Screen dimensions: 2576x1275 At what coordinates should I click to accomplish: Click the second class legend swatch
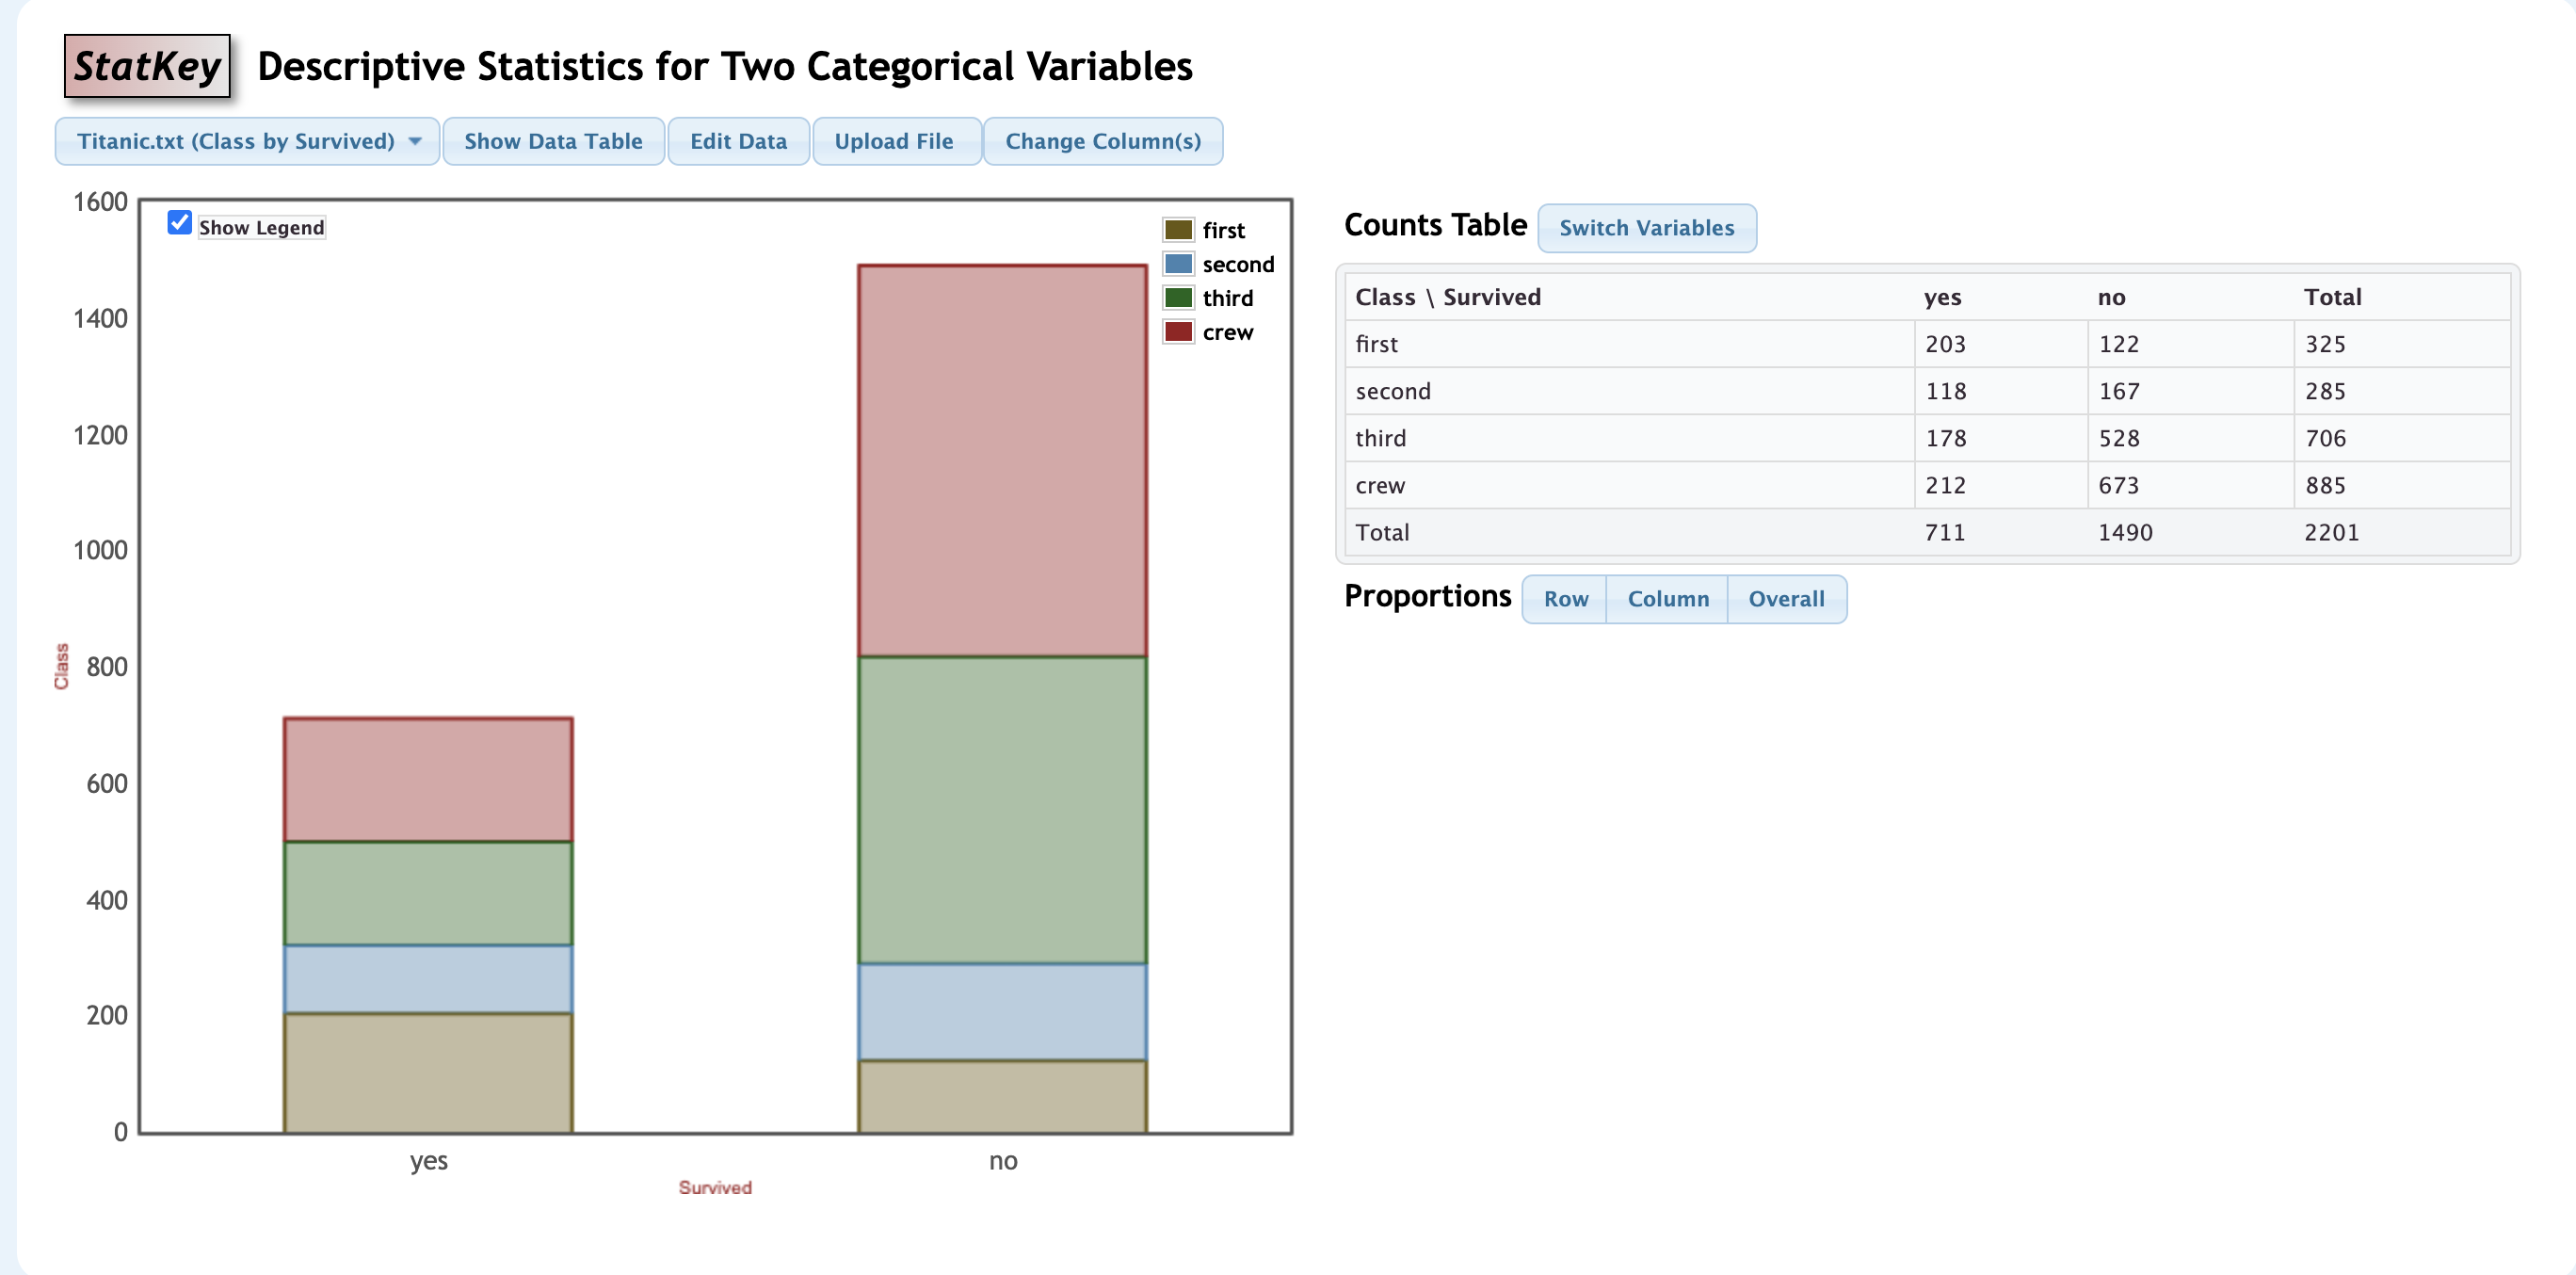[1178, 264]
